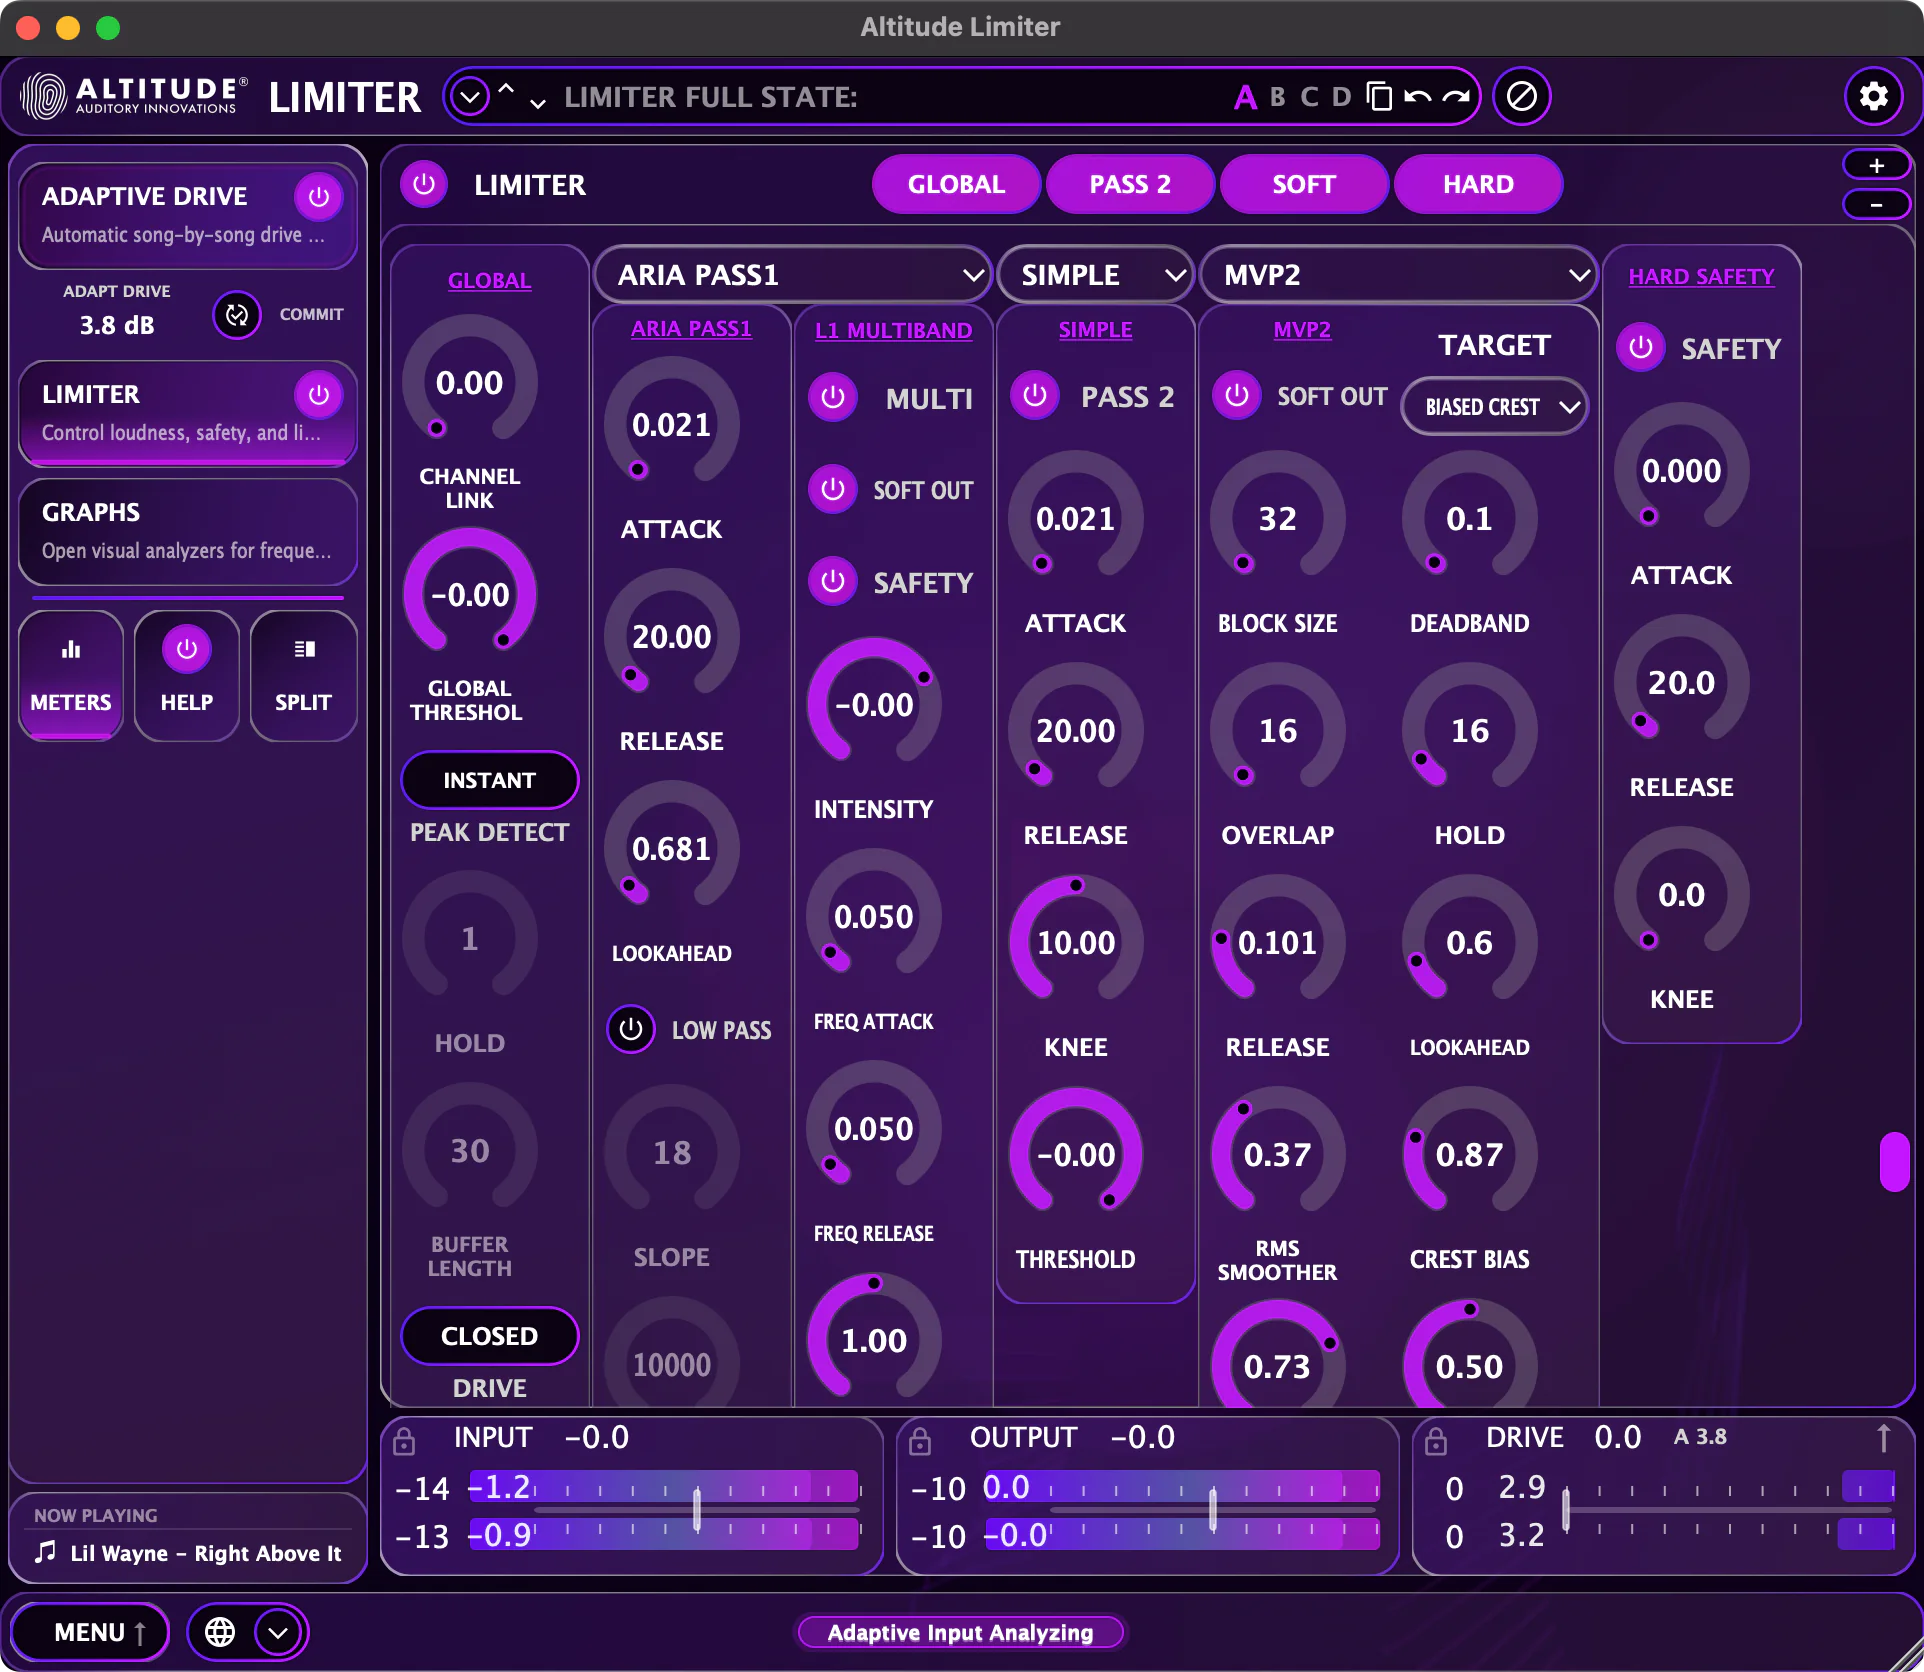Click the bypass circle-slash icon

point(1521,96)
